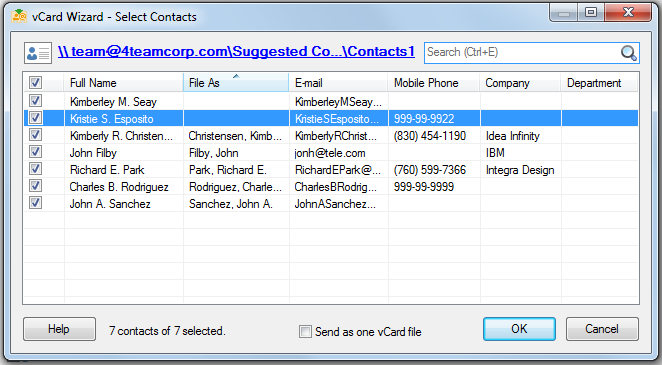This screenshot has width=662, height=365.
Task: Sort by the Department column header
Action: pos(599,83)
